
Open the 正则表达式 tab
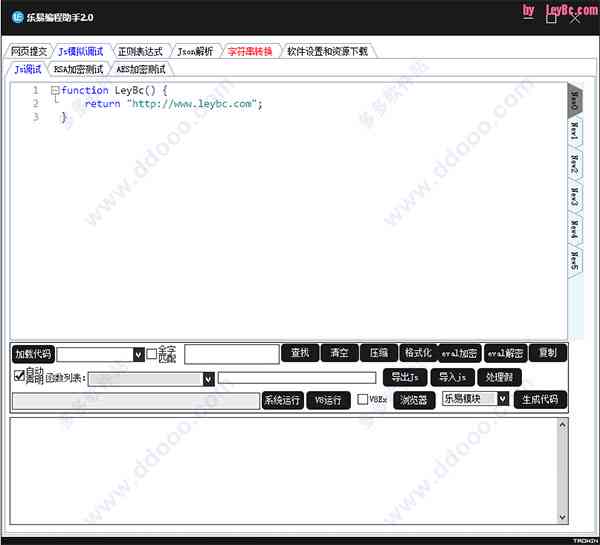[140, 51]
